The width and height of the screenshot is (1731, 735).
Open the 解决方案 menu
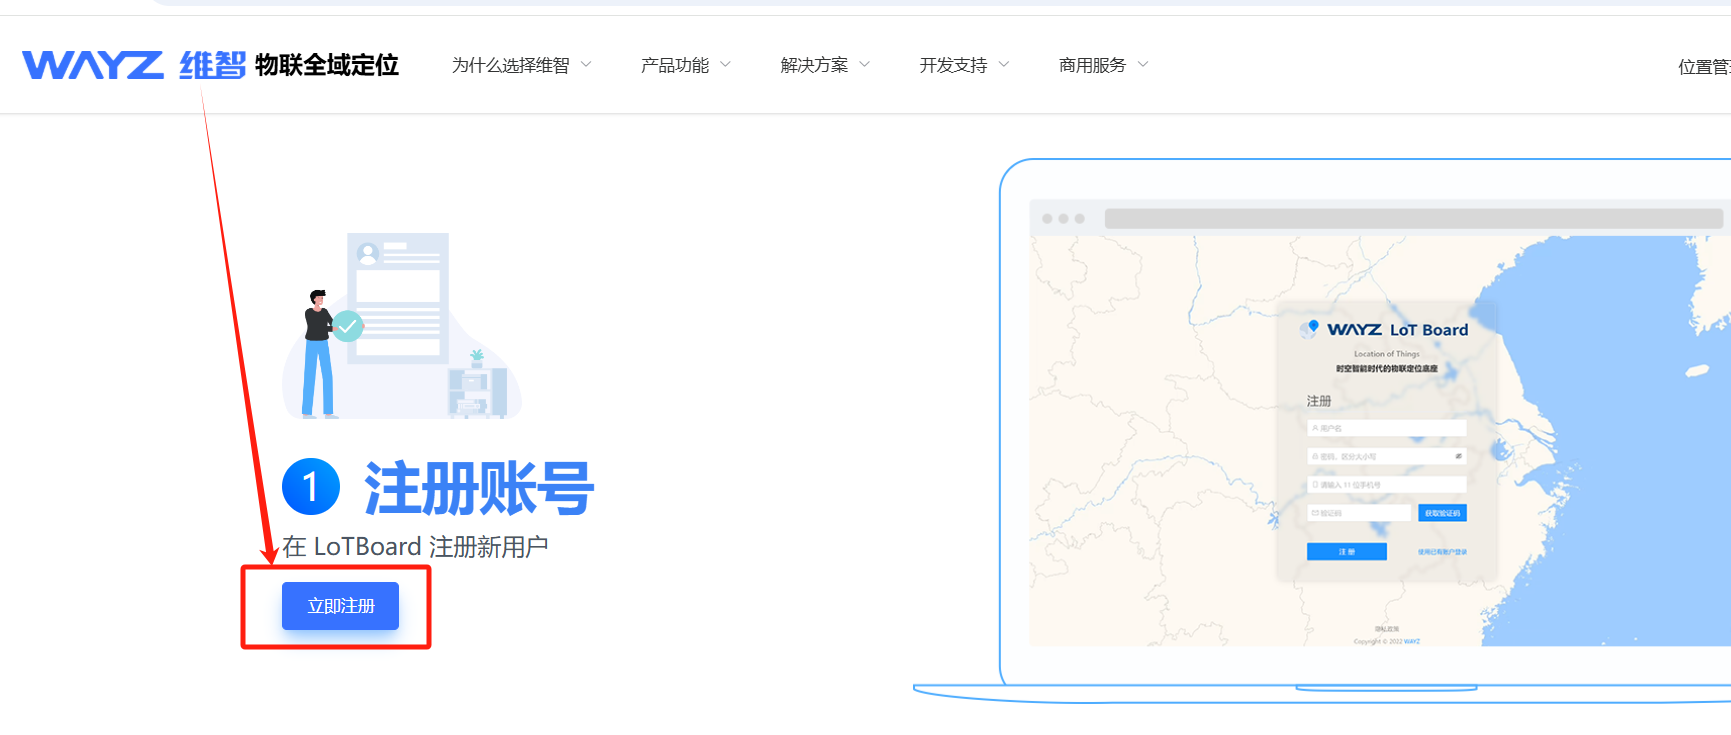[814, 65]
